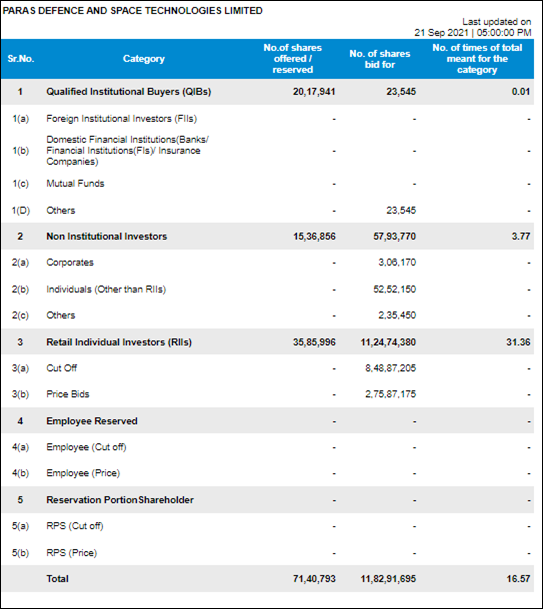Click the Reservation Portion Shareholder row
This screenshot has height=609, width=543.
click(268, 499)
